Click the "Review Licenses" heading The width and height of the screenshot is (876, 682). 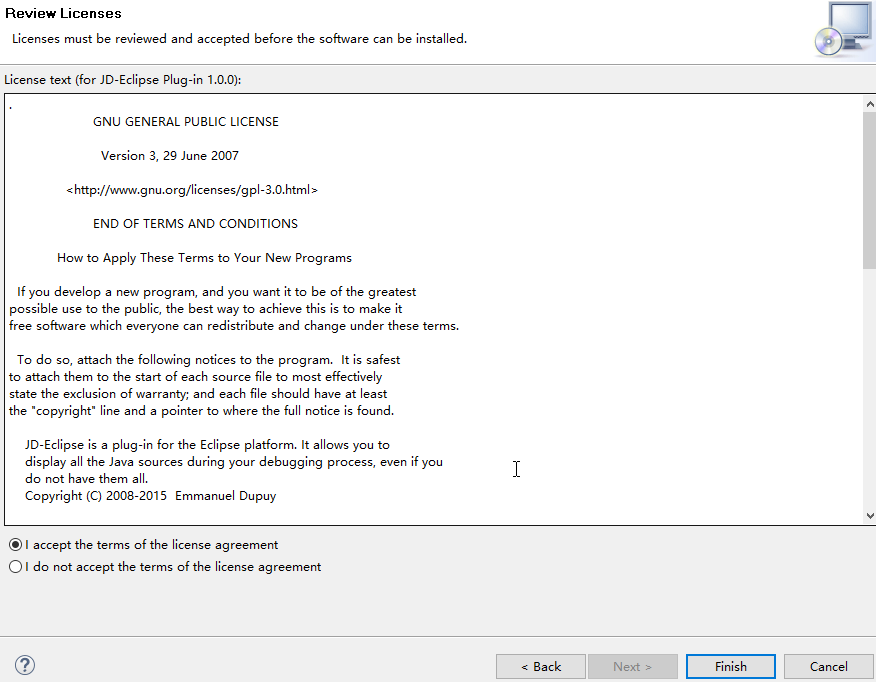click(63, 13)
